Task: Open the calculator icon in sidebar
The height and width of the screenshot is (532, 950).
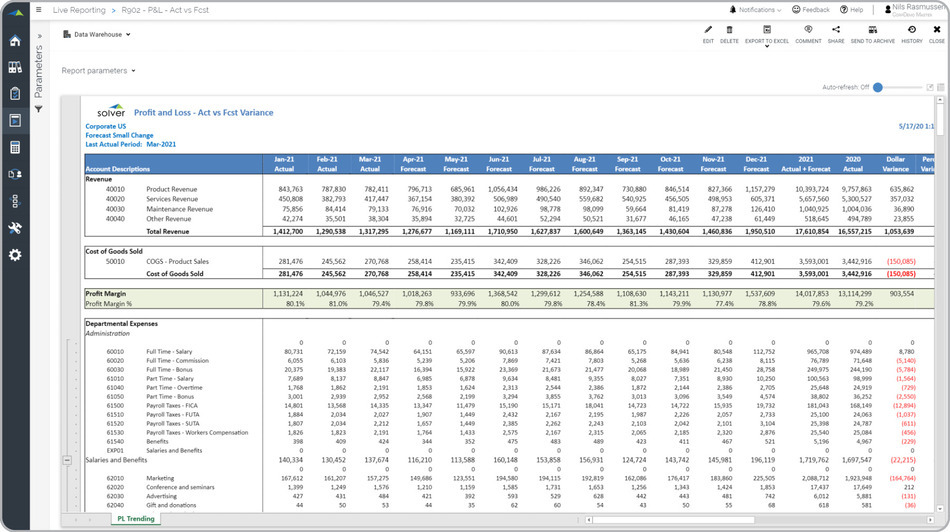Action: point(15,147)
